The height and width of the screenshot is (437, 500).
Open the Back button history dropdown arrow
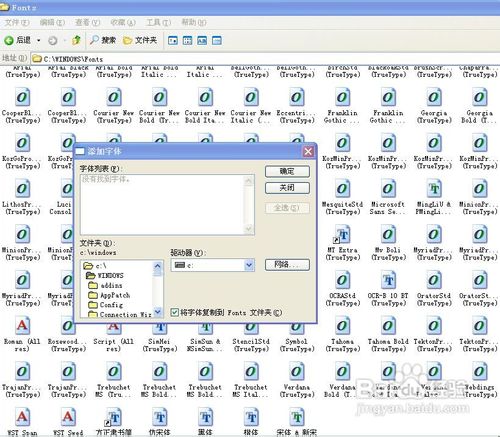click(x=39, y=41)
